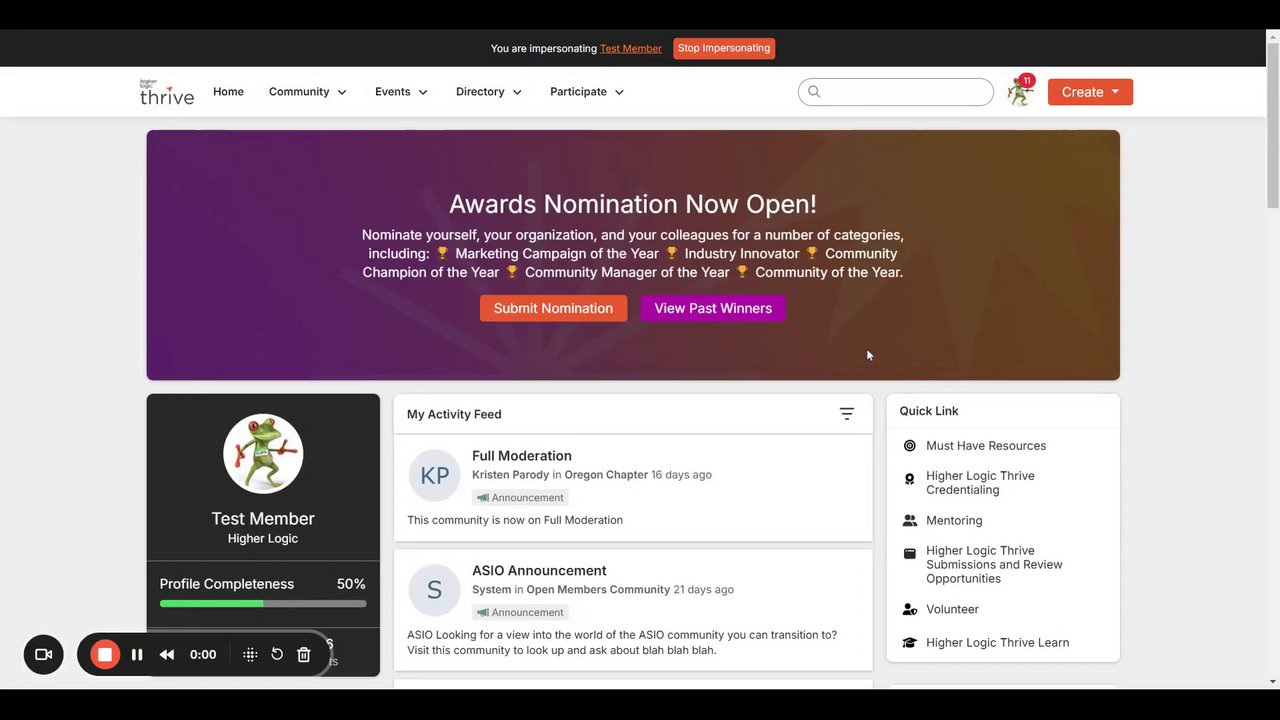Expand the Participate menu
This screenshot has height=720, width=1280.
587,92
